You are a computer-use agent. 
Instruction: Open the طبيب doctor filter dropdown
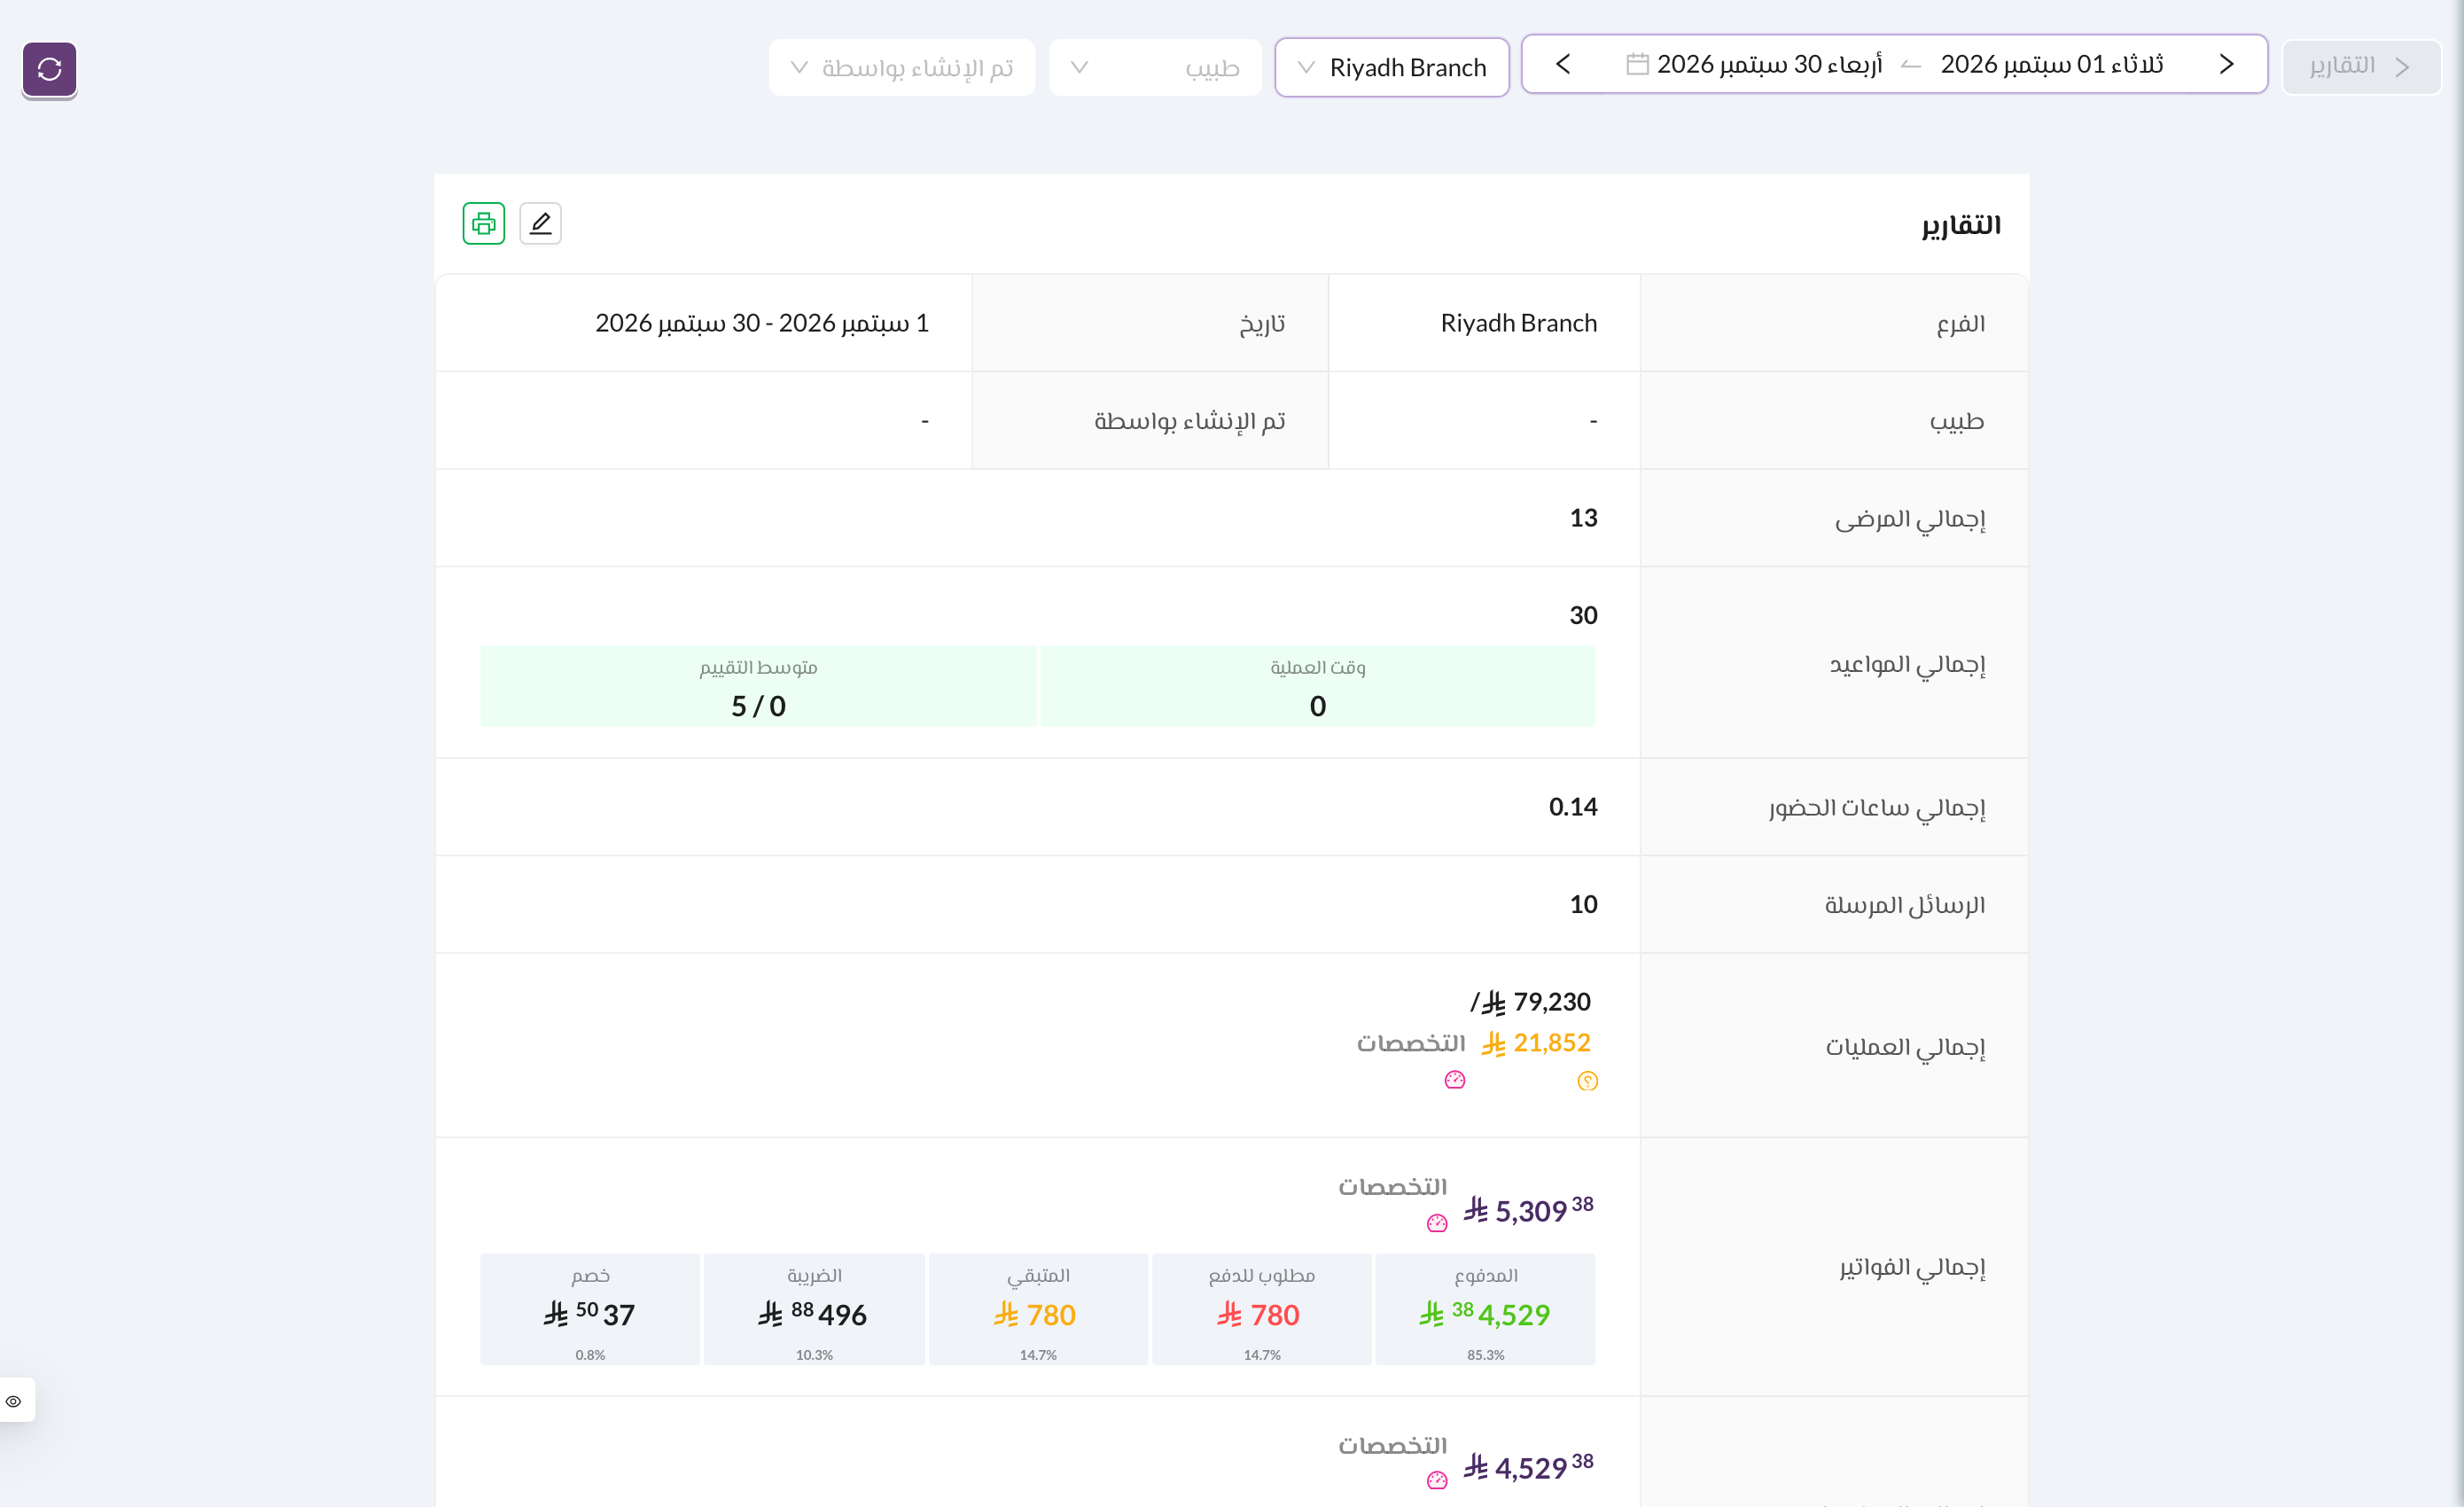click(1155, 68)
